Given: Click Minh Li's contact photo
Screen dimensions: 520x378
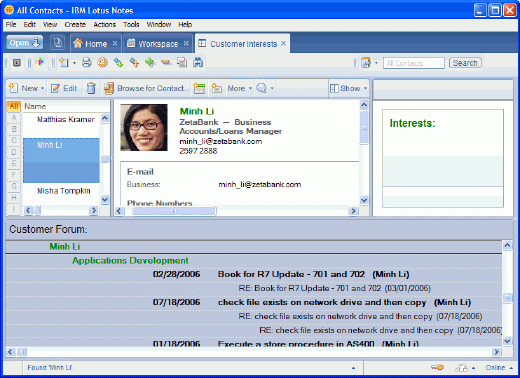Looking at the screenshot, I should tap(144, 127).
